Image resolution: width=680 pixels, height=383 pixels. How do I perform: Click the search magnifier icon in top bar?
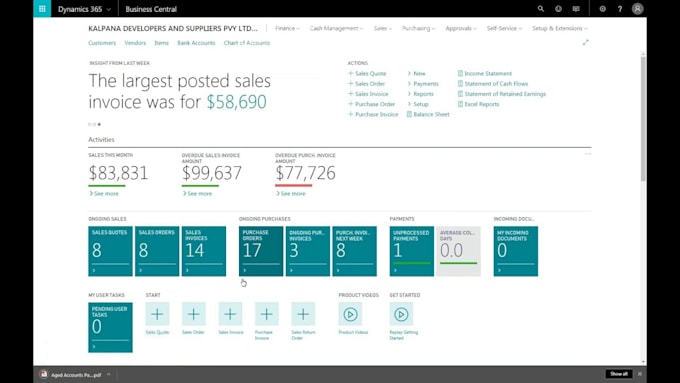pyautogui.click(x=541, y=9)
